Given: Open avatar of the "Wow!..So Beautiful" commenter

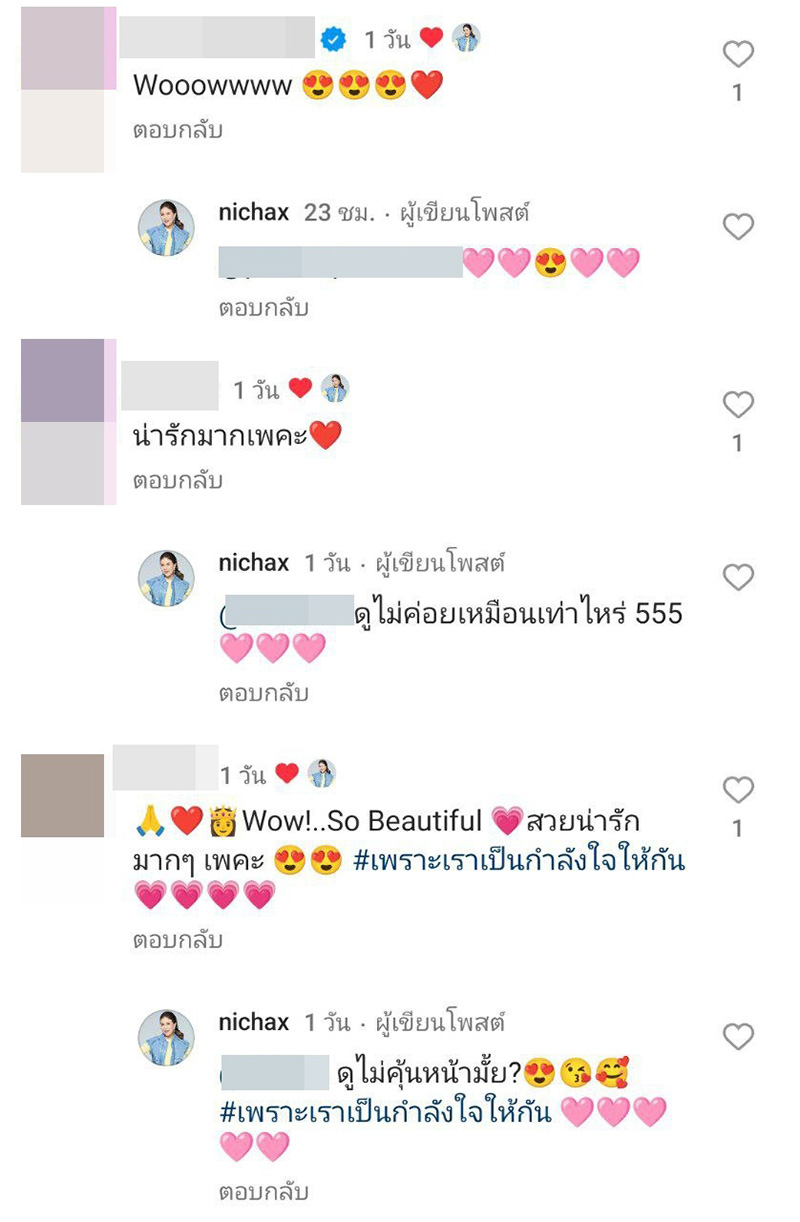Looking at the screenshot, I should [x=62, y=795].
